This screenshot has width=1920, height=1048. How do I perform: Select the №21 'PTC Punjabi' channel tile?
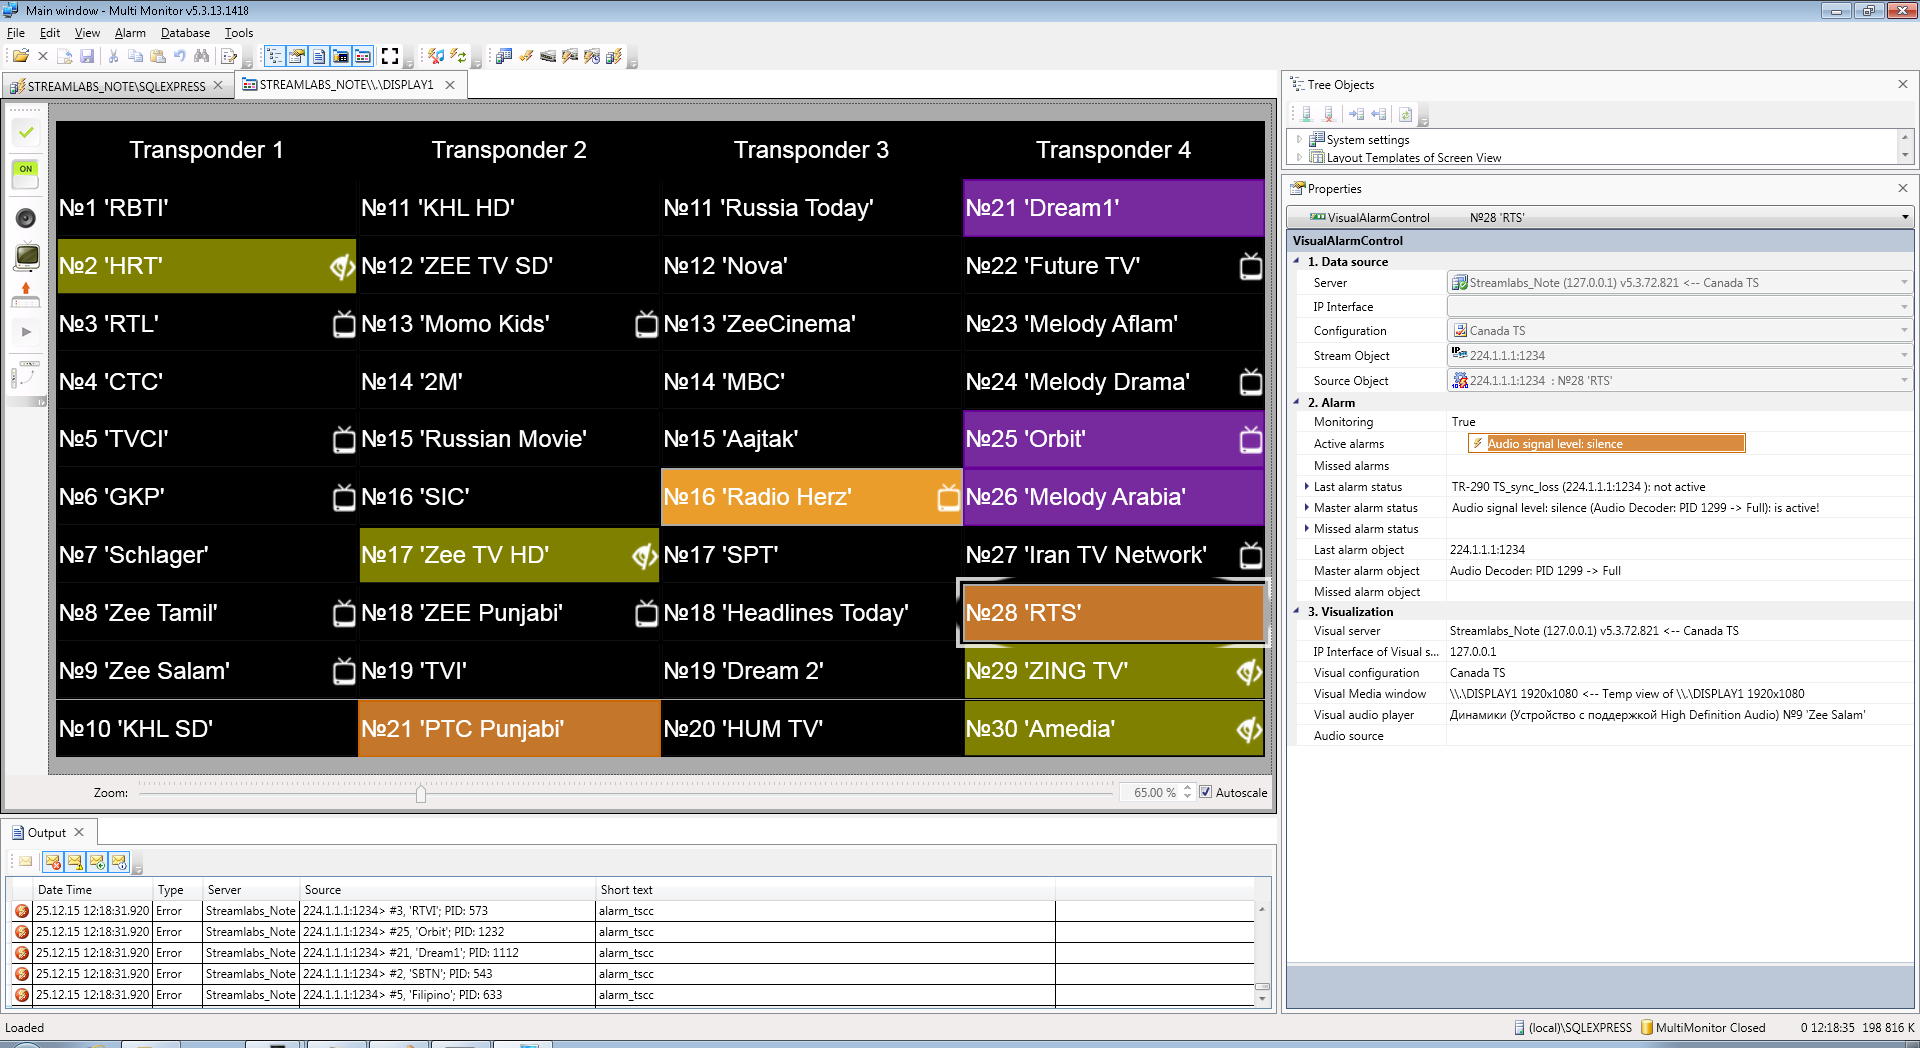(x=509, y=729)
